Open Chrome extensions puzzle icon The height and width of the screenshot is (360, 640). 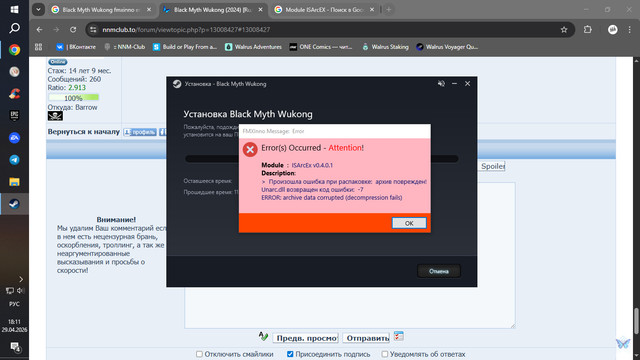(x=588, y=29)
